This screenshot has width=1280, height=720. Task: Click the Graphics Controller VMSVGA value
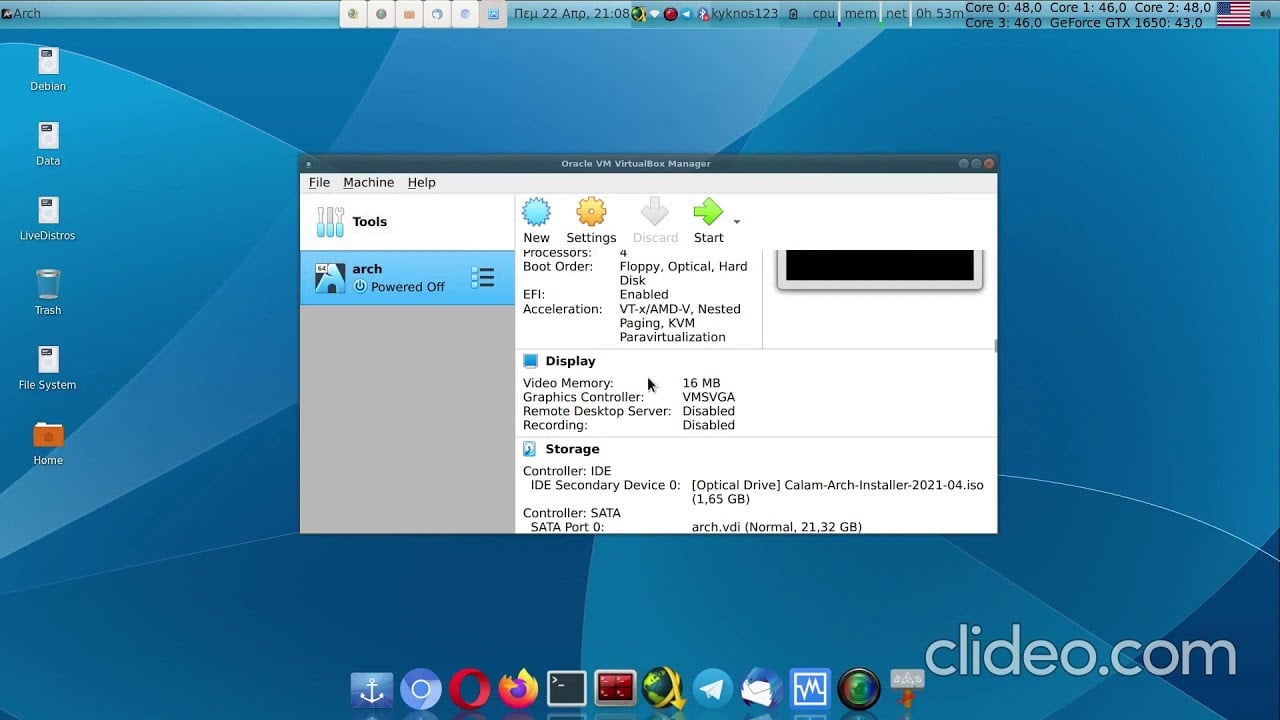[x=708, y=397]
